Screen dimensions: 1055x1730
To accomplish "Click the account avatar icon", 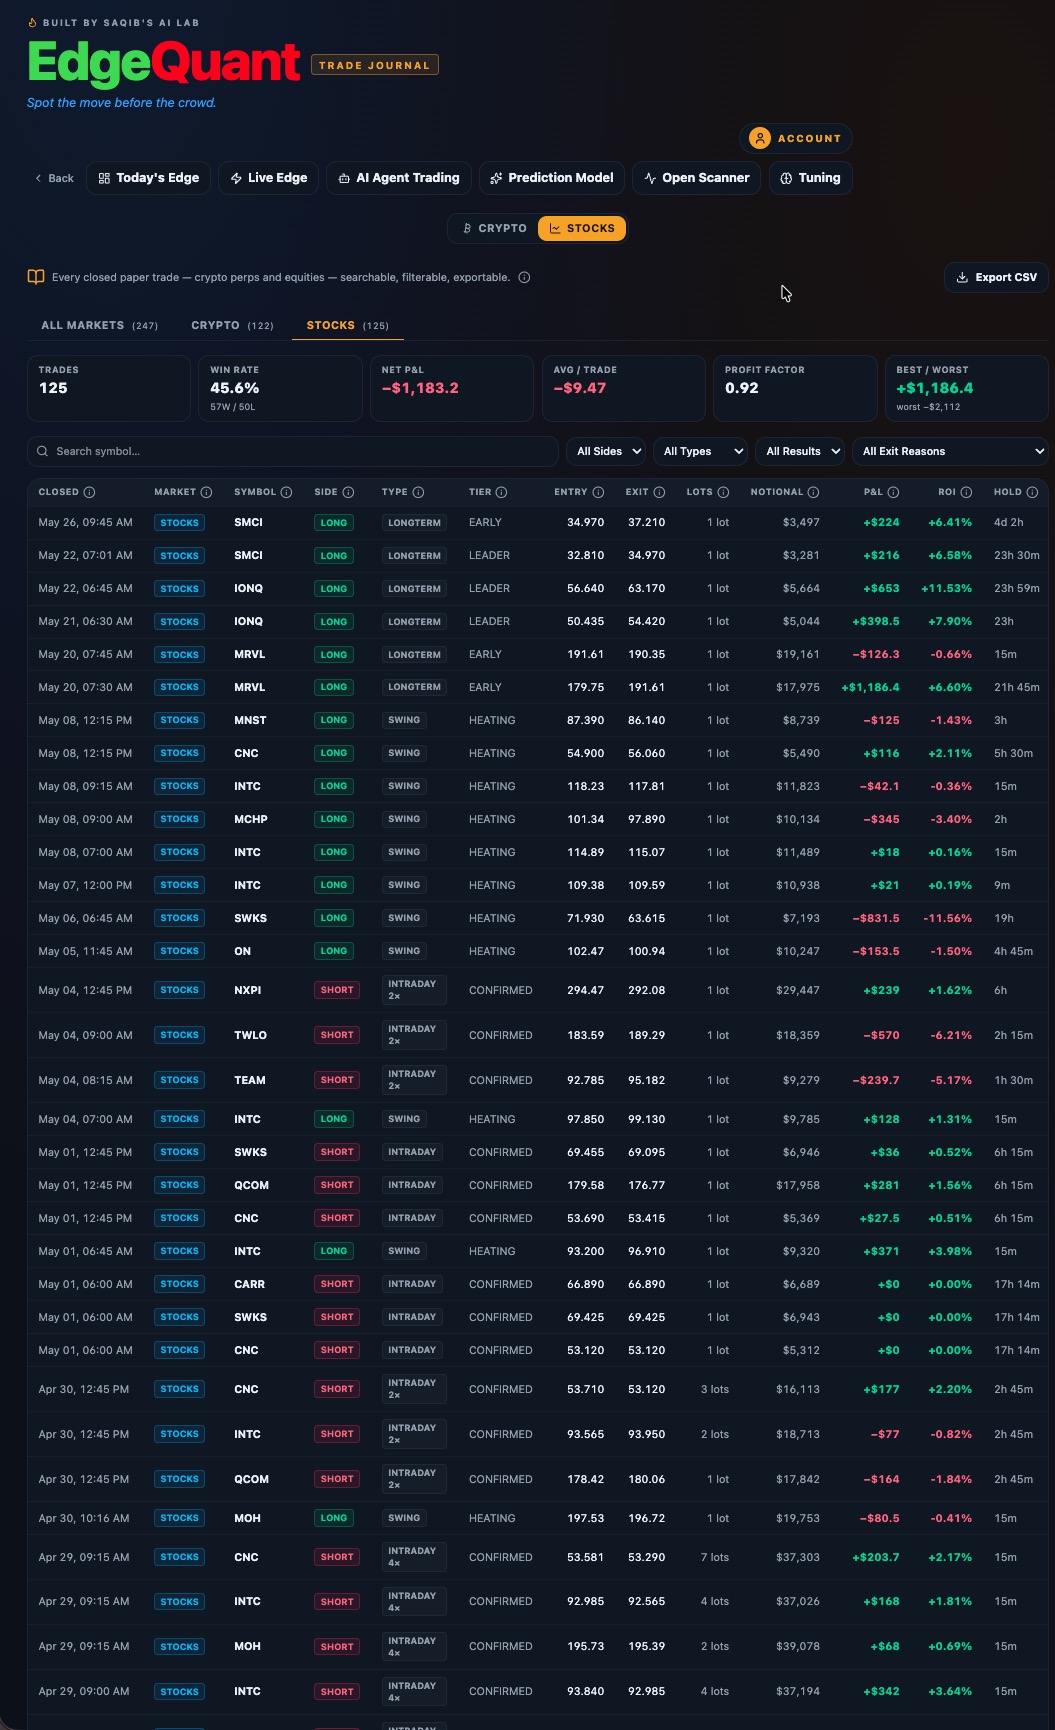I will tap(760, 138).
